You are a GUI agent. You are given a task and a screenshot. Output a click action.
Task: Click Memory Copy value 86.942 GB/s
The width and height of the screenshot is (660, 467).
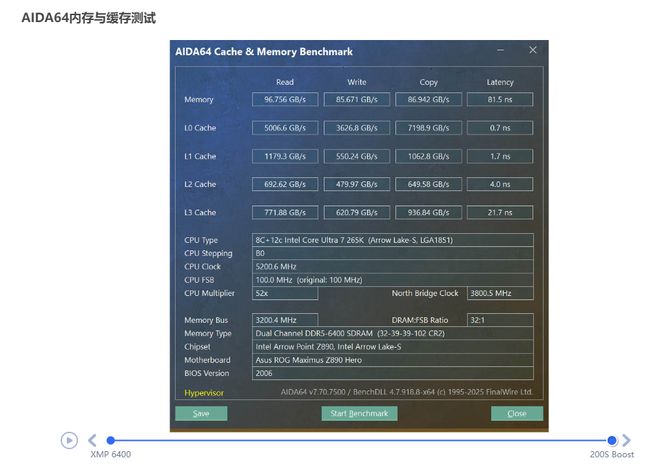pos(428,99)
